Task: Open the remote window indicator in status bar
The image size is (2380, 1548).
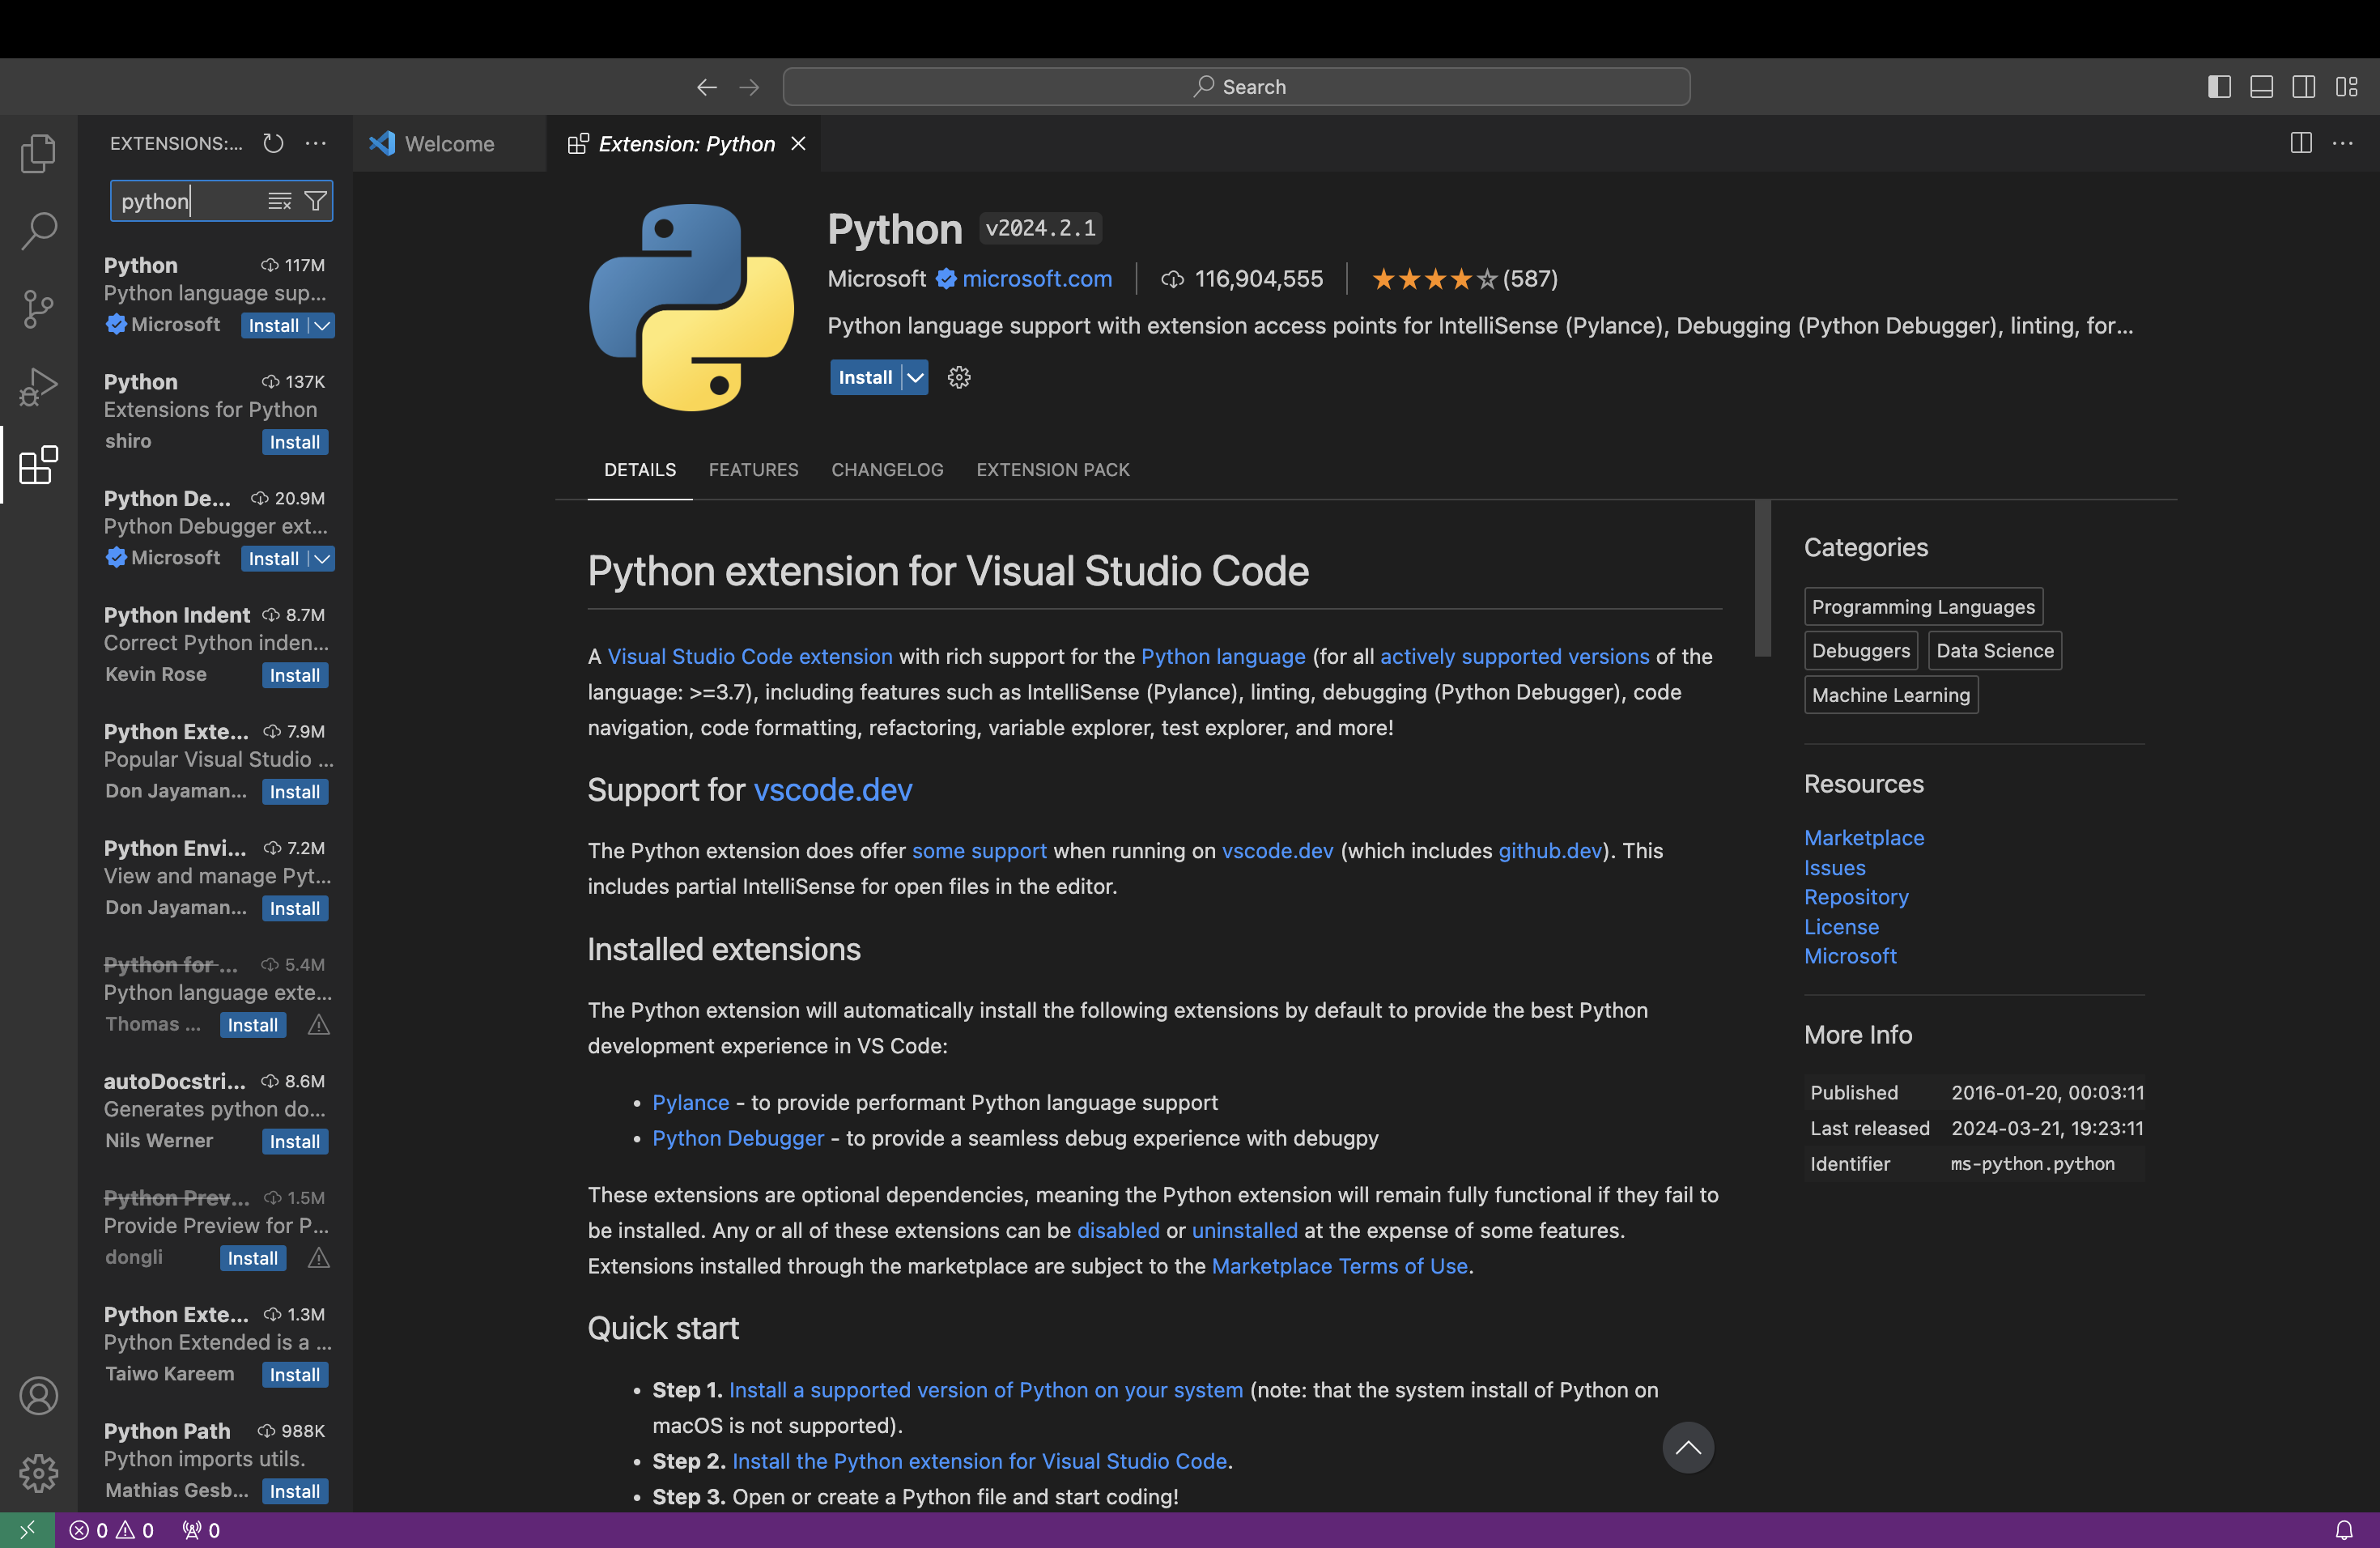Action: (27, 1529)
